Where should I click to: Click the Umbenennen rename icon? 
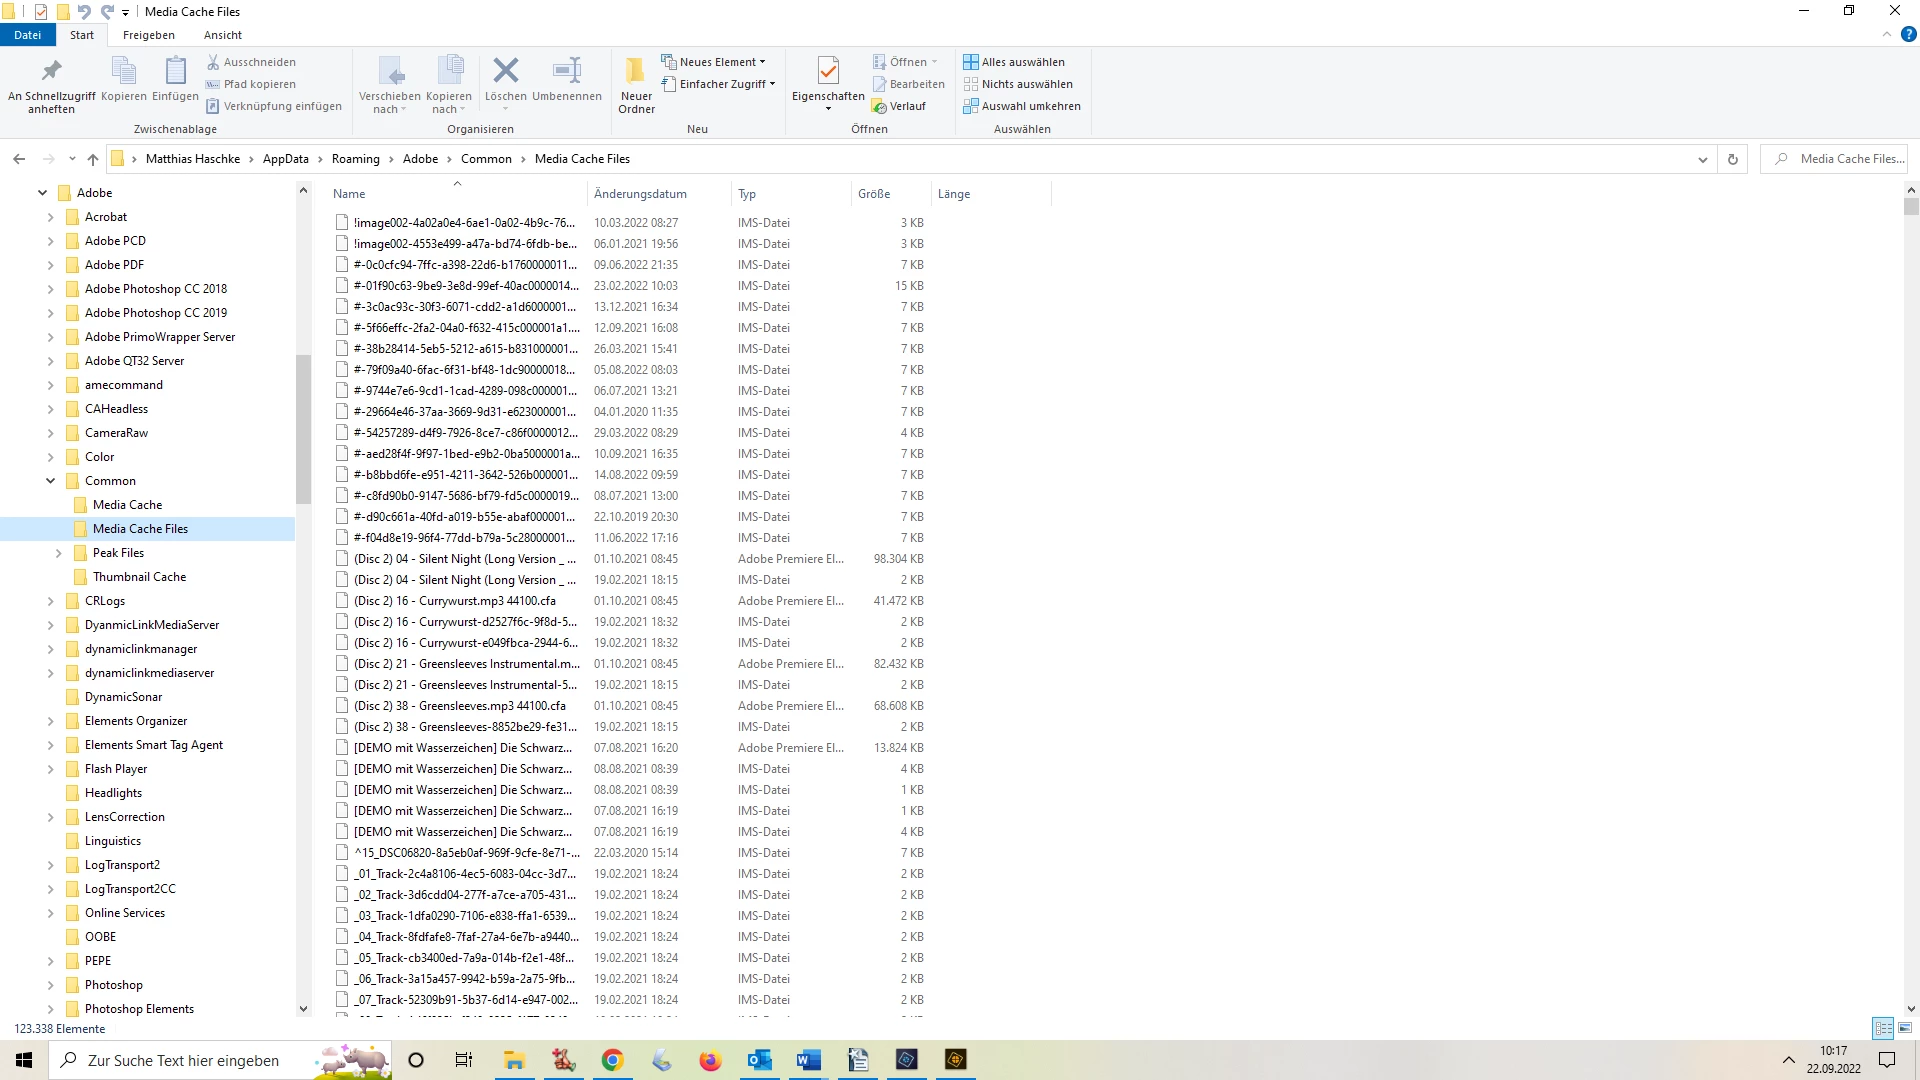pos(566,71)
